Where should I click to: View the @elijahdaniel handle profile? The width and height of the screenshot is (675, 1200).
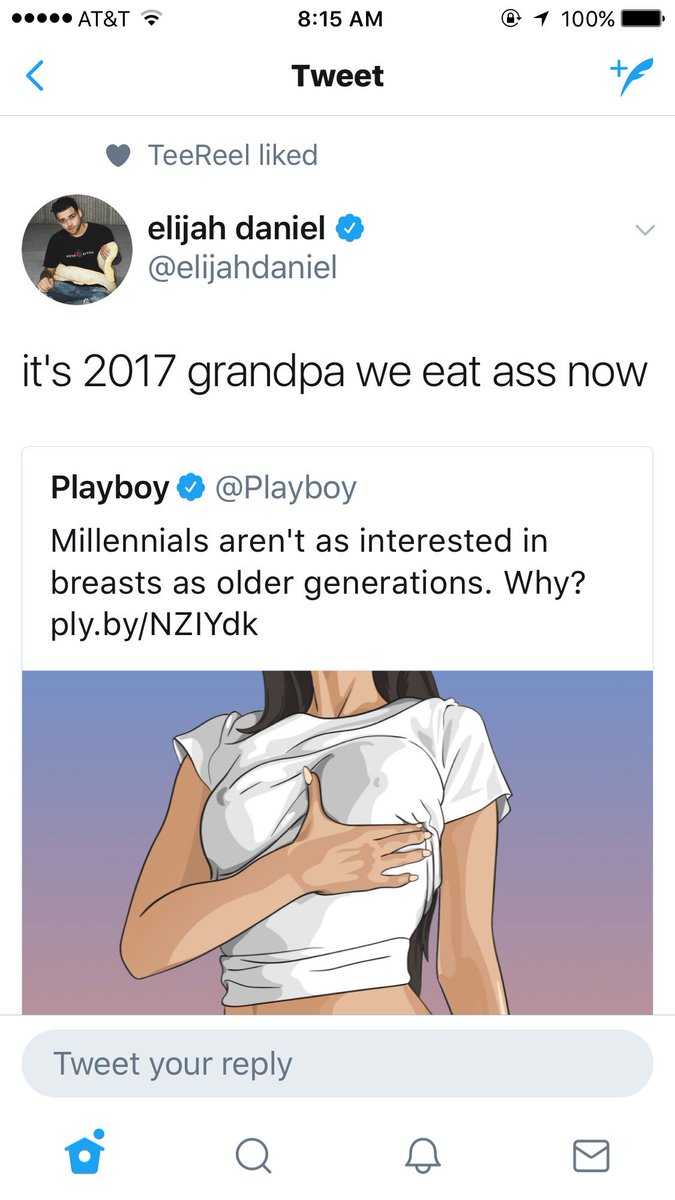243,267
